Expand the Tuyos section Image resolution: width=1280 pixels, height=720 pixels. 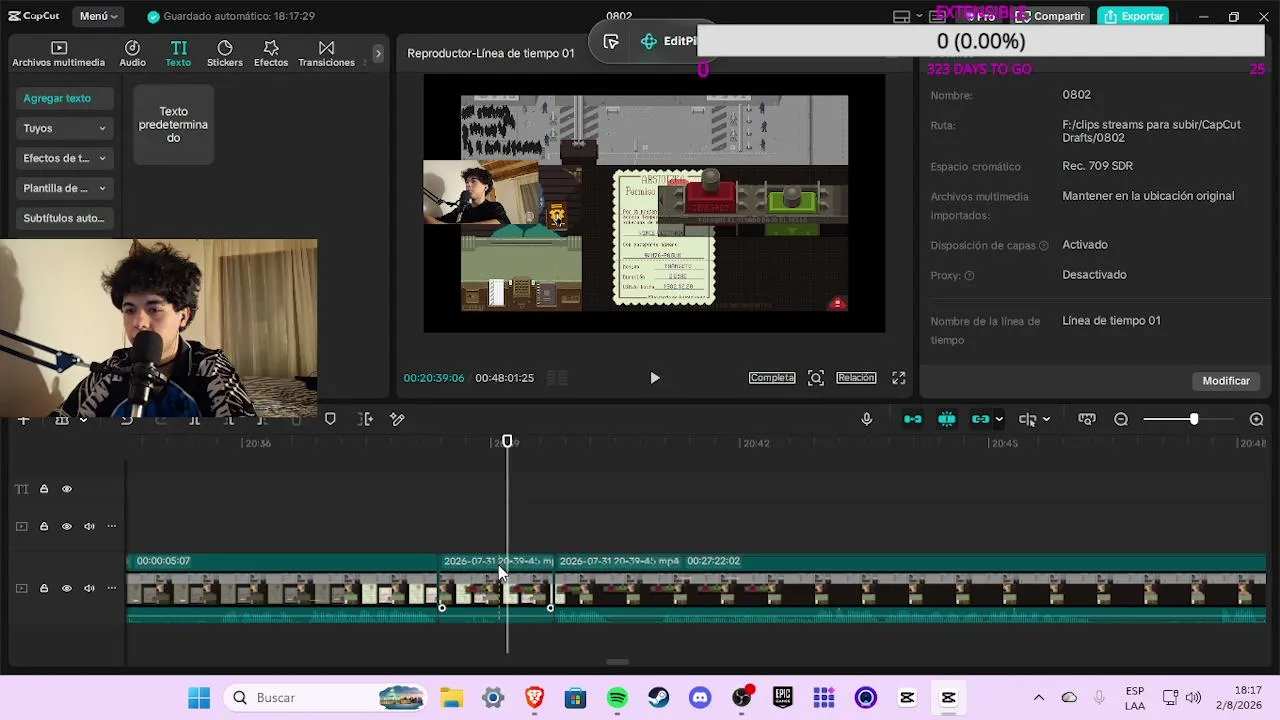[x=64, y=128]
